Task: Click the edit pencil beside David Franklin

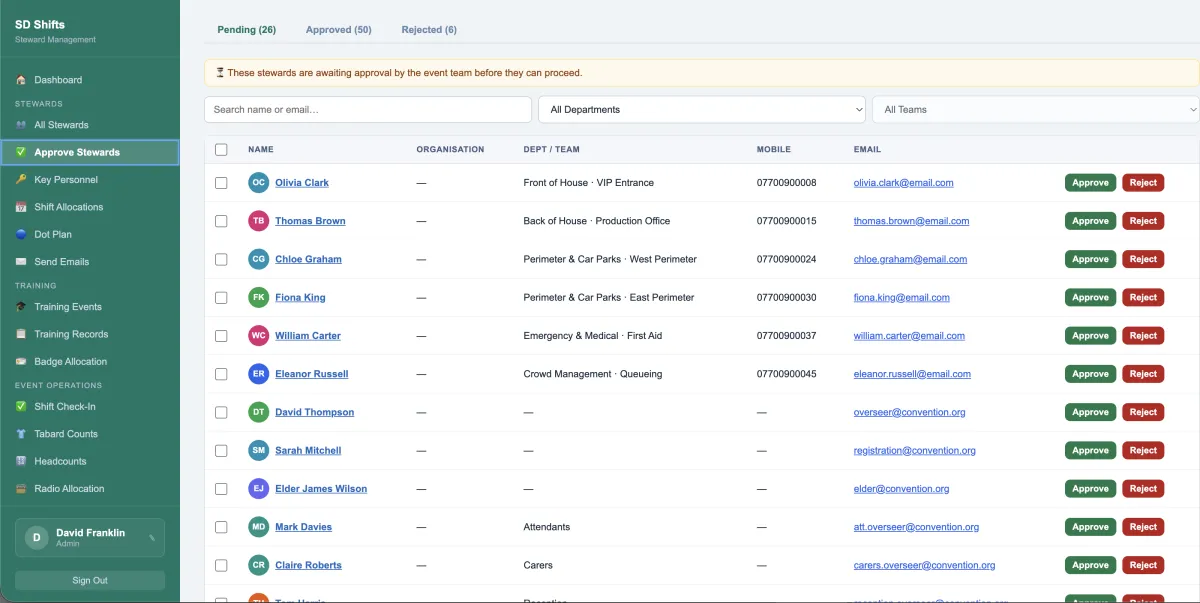Action: [x=152, y=537]
